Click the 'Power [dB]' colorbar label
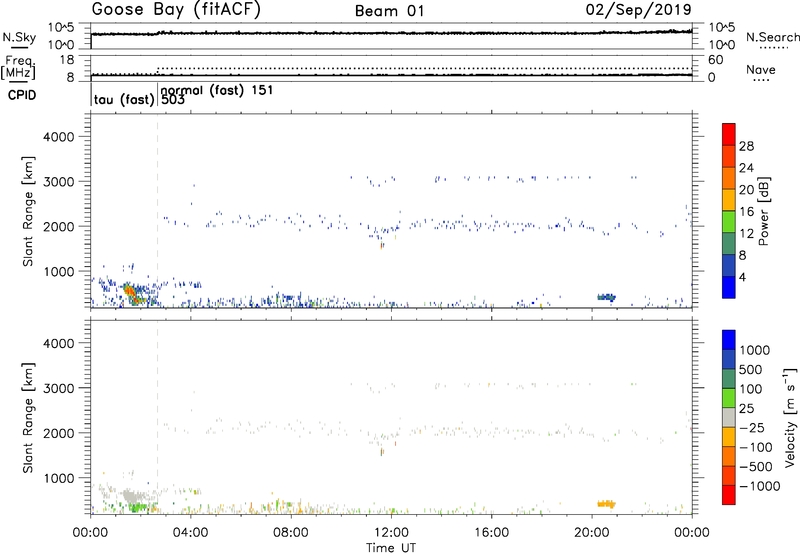 pos(764,211)
